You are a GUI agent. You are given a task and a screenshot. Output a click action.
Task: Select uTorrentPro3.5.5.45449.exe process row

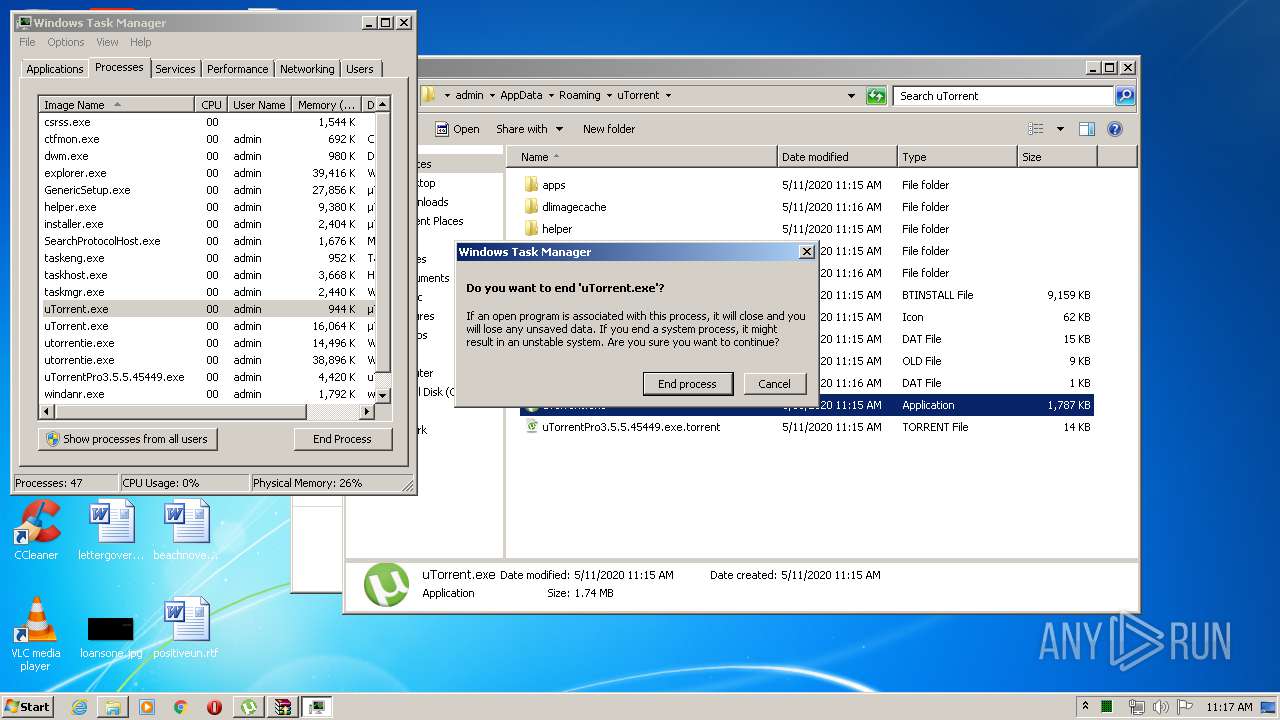(x=207, y=377)
